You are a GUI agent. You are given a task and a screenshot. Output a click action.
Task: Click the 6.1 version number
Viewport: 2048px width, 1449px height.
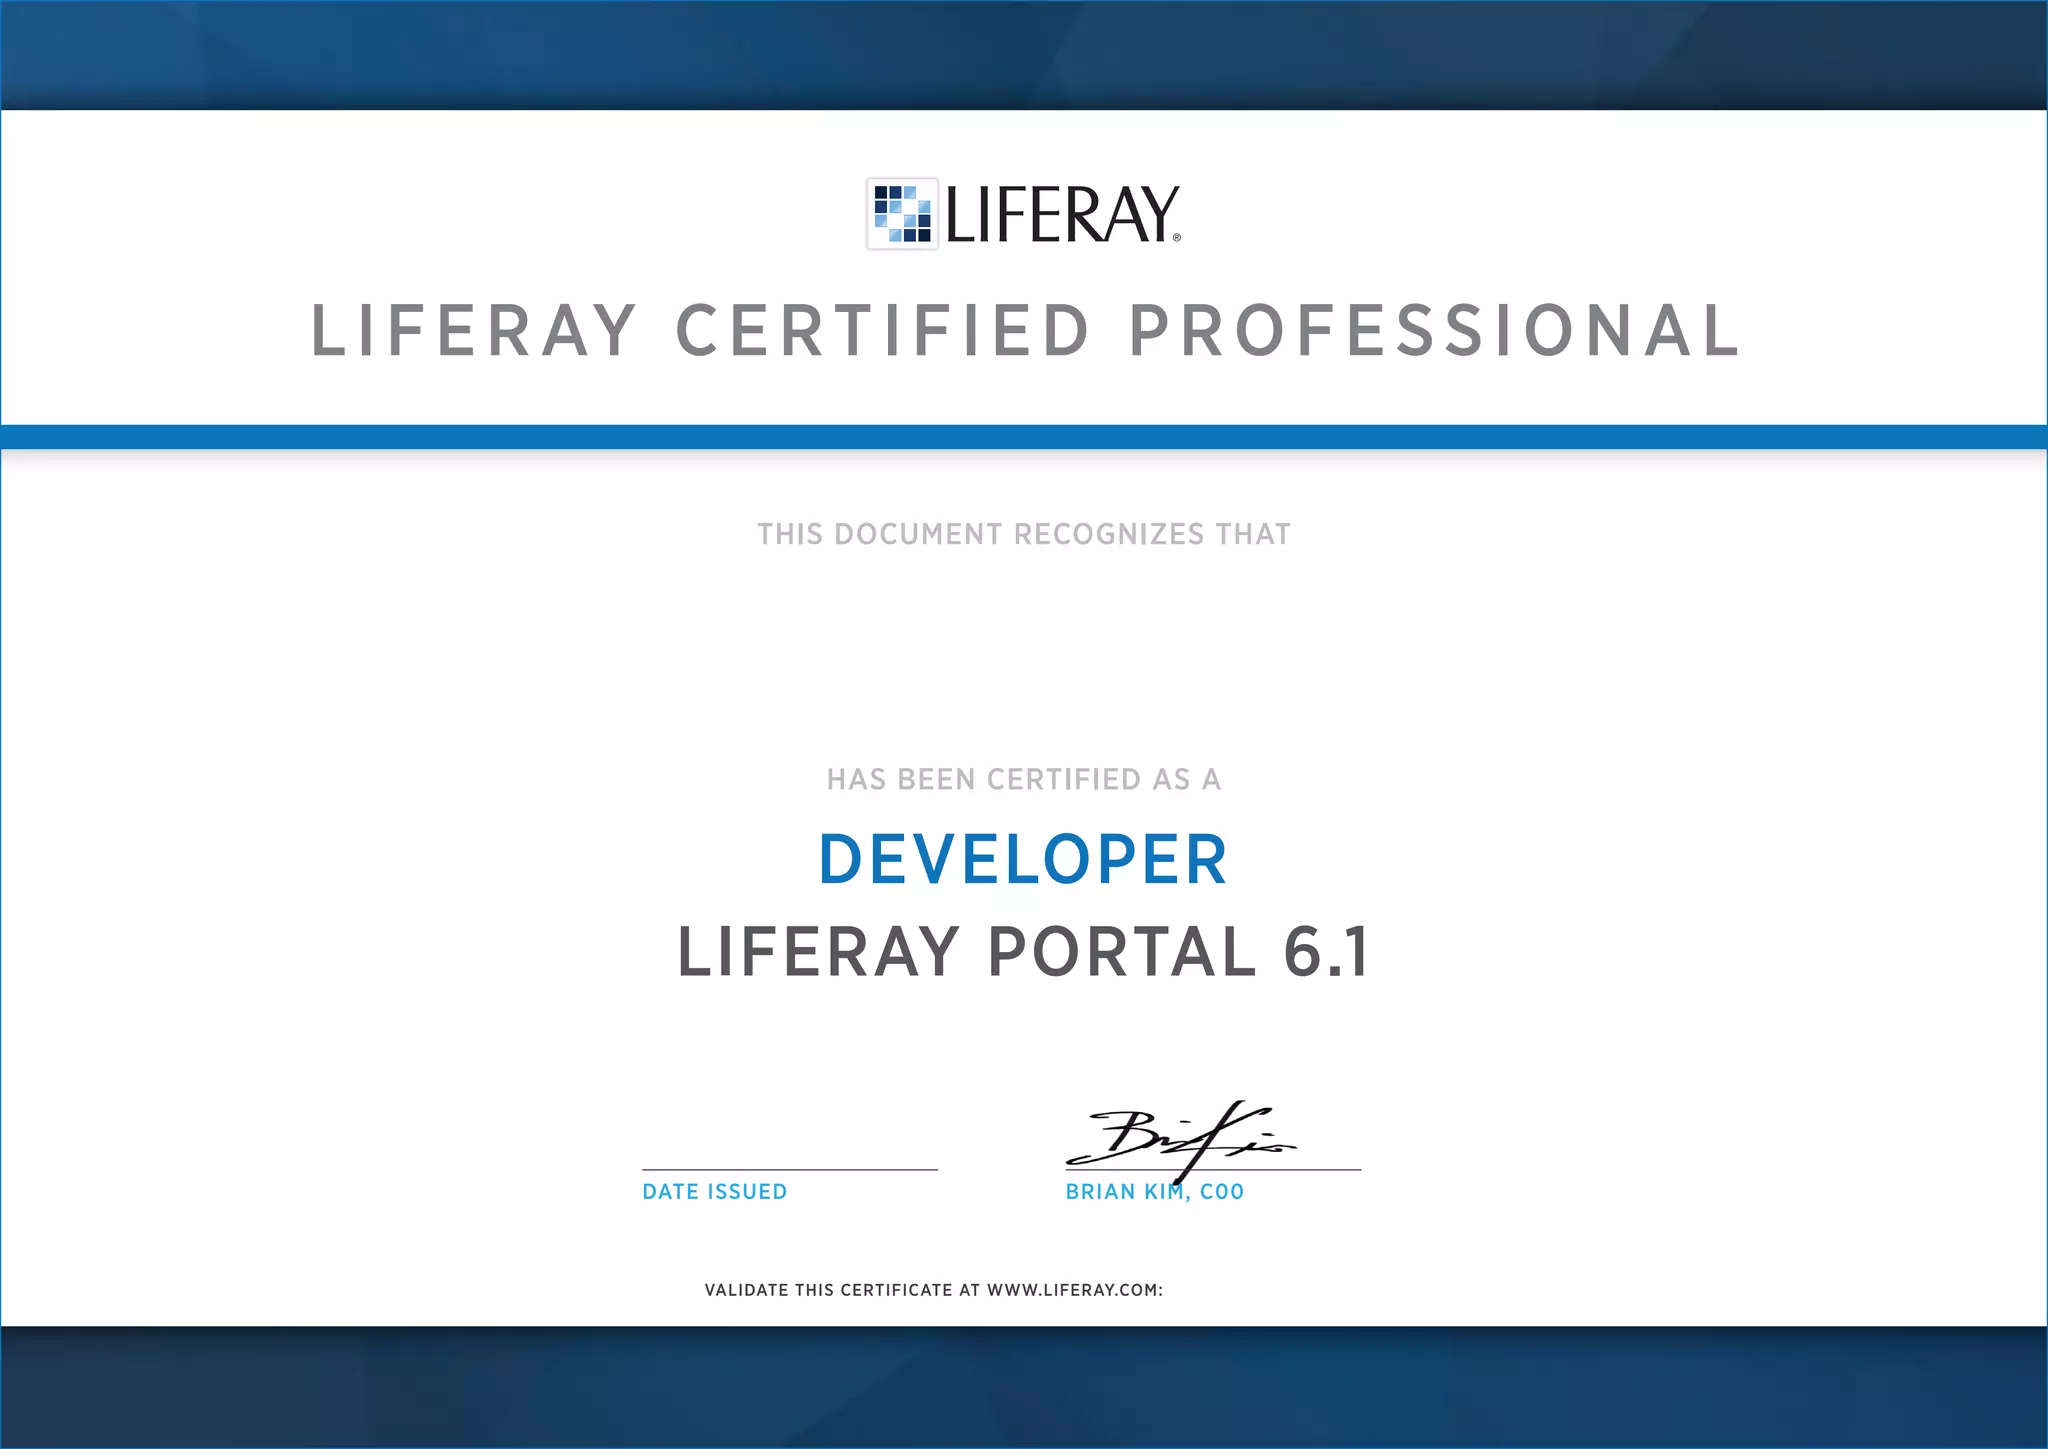1326,952
